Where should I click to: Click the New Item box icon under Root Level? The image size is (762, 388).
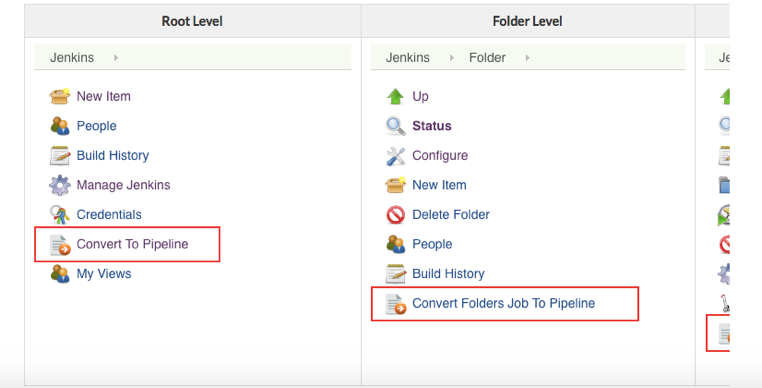pos(60,96)
